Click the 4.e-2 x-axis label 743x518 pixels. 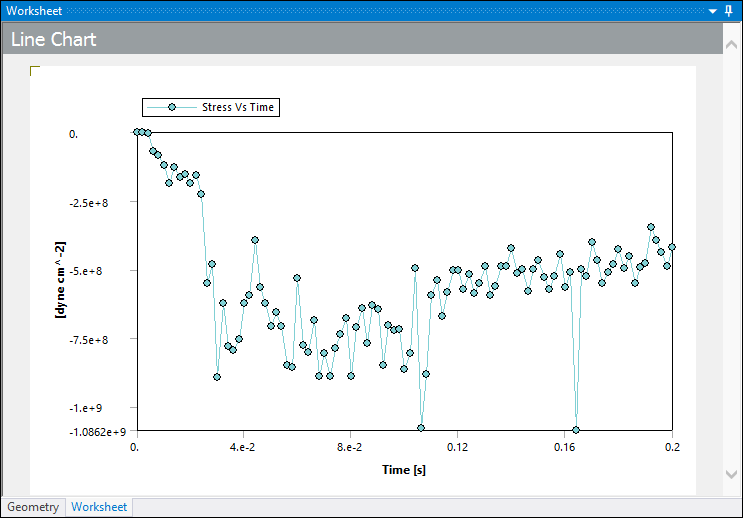pos(243,447)
